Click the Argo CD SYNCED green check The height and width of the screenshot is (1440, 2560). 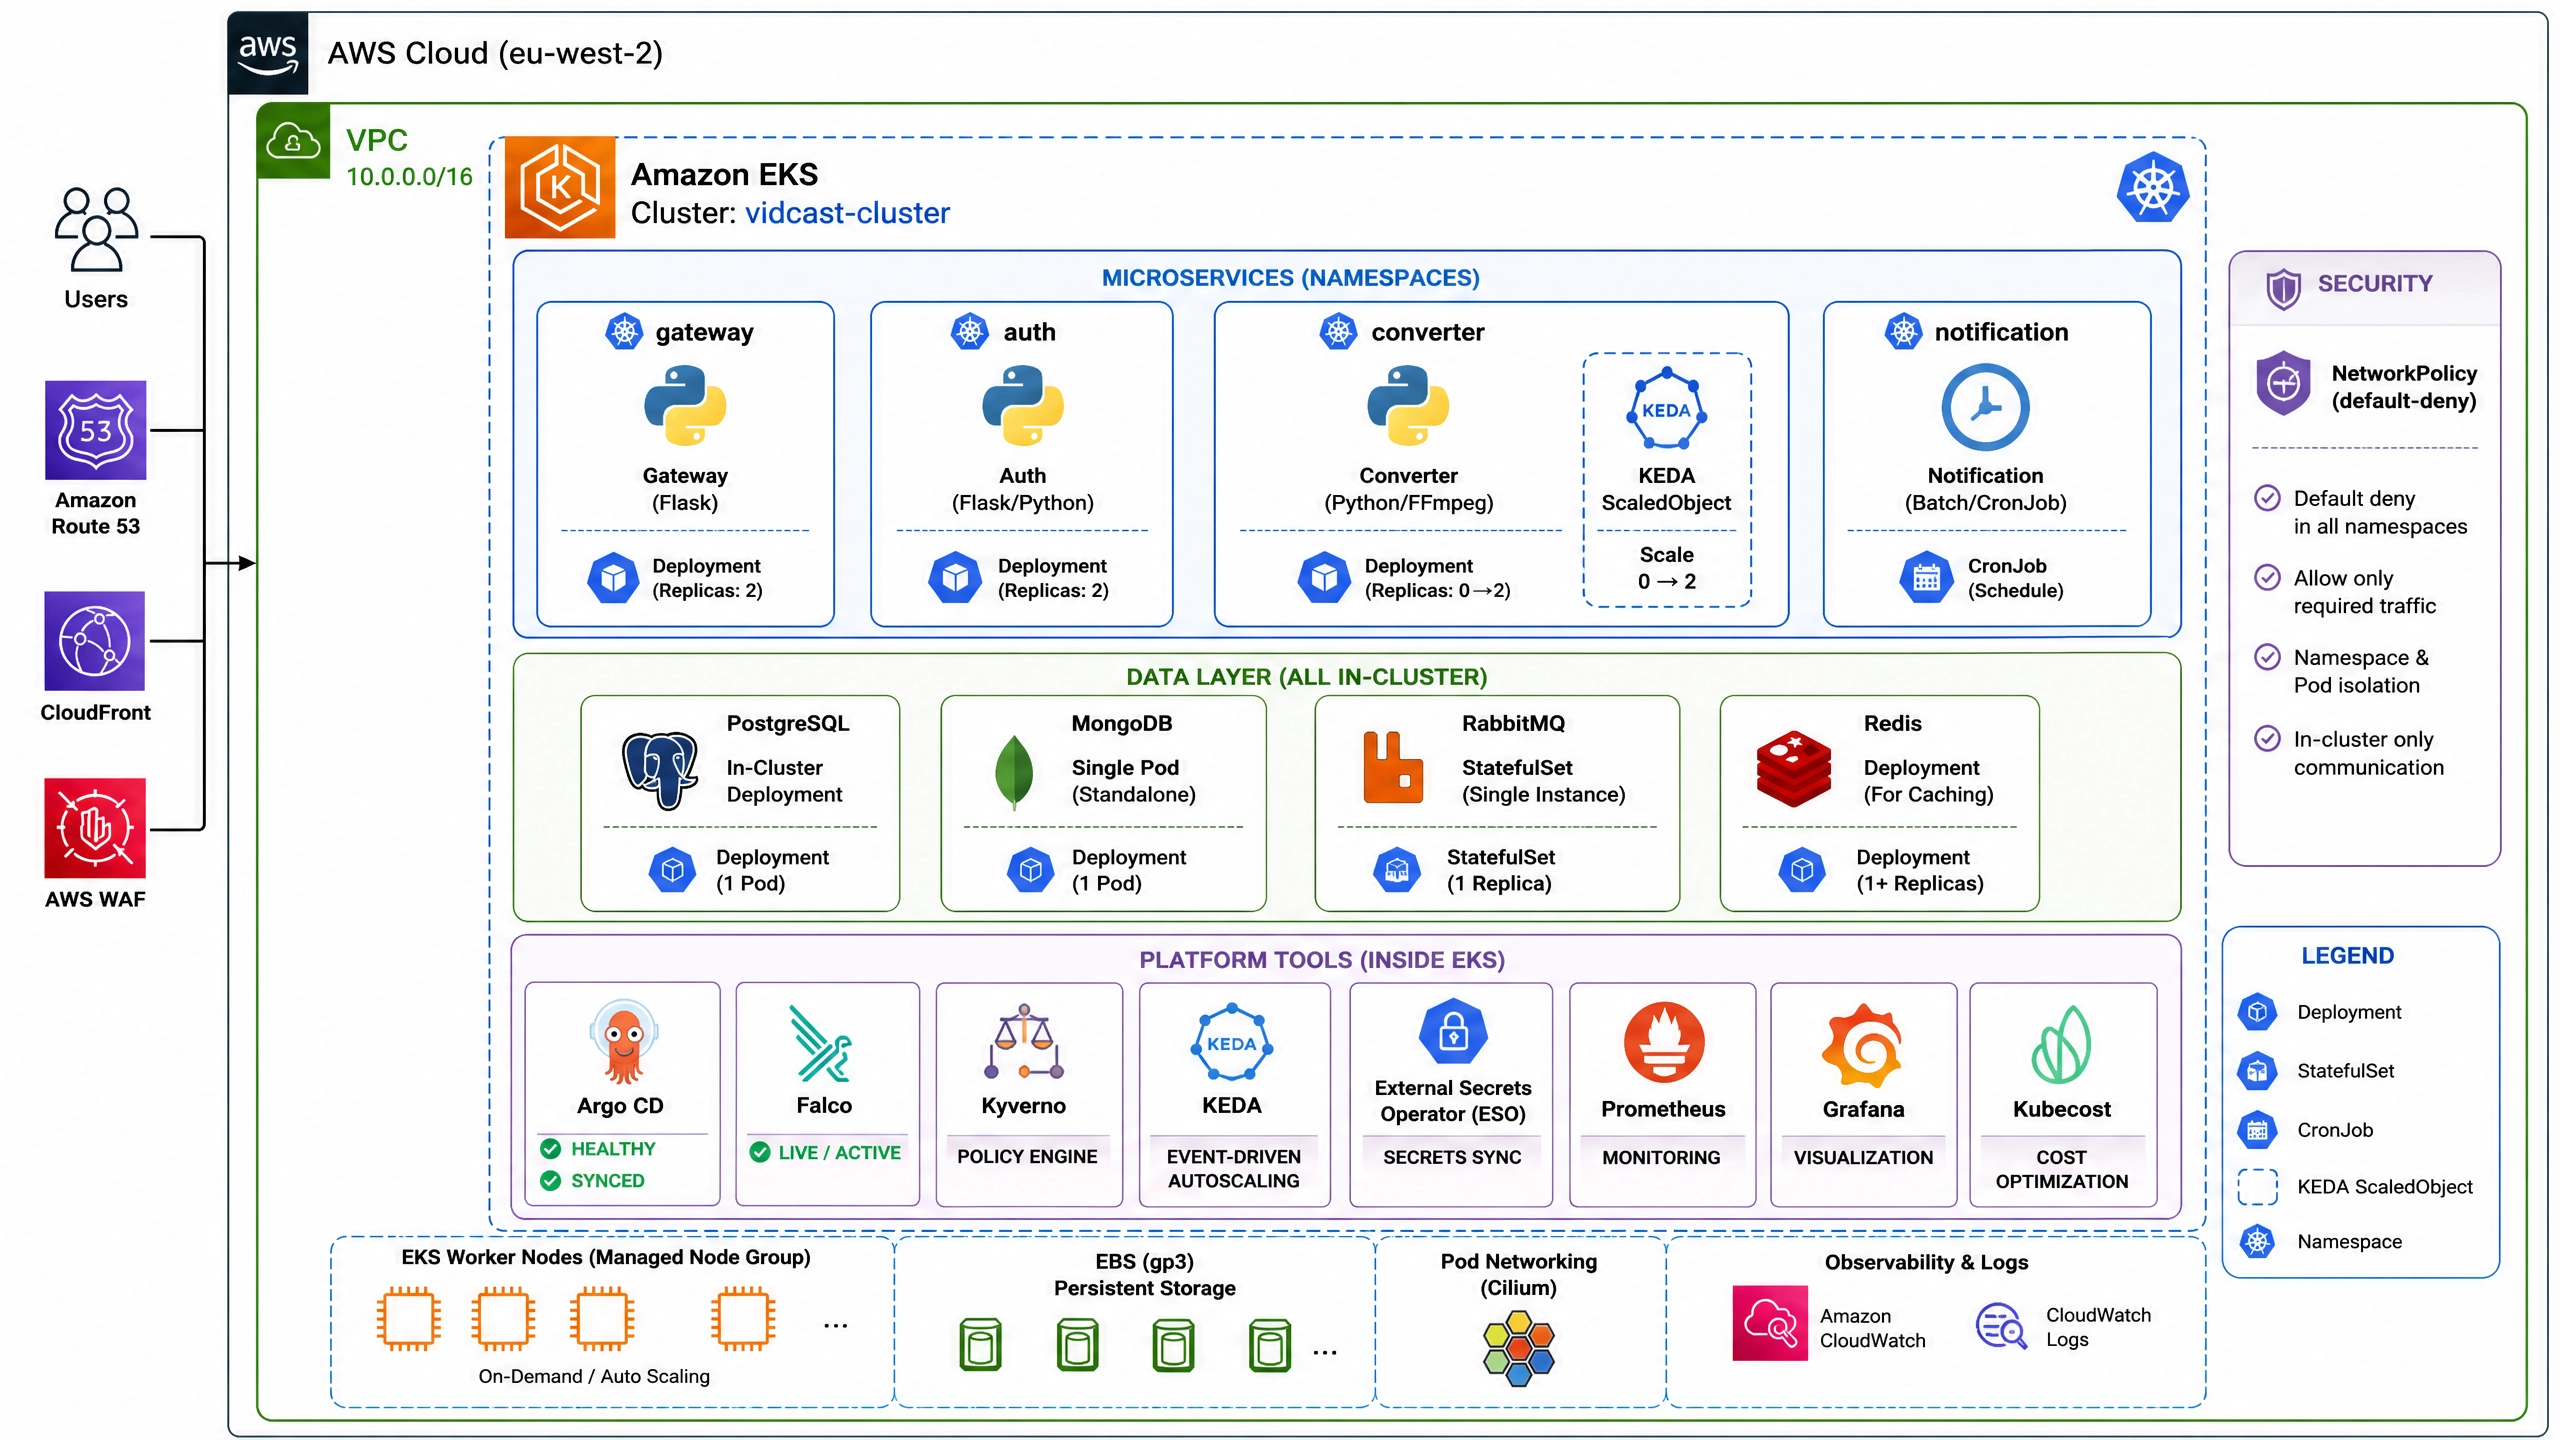[x=550, y=1181]
